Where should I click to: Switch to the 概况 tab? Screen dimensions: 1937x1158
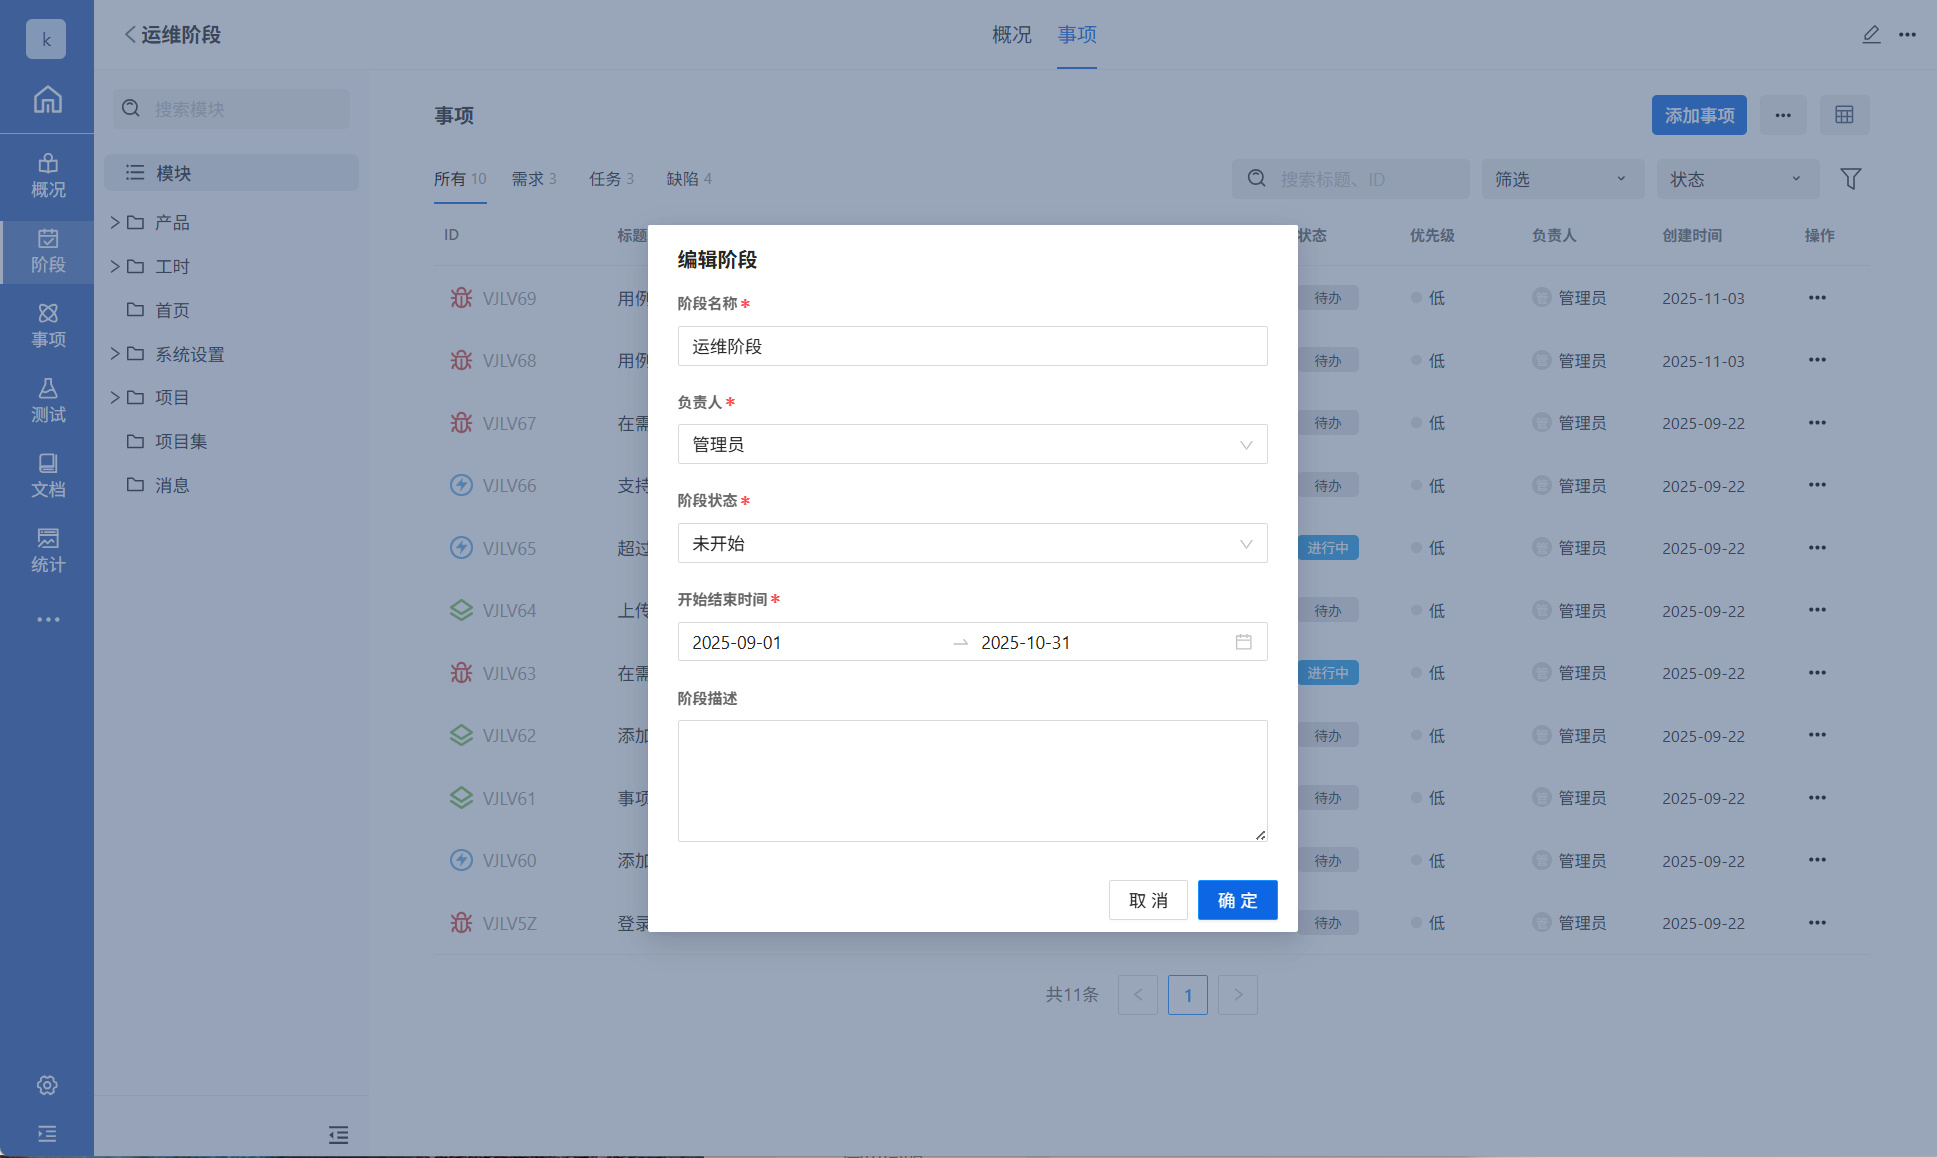point(1011,35)
